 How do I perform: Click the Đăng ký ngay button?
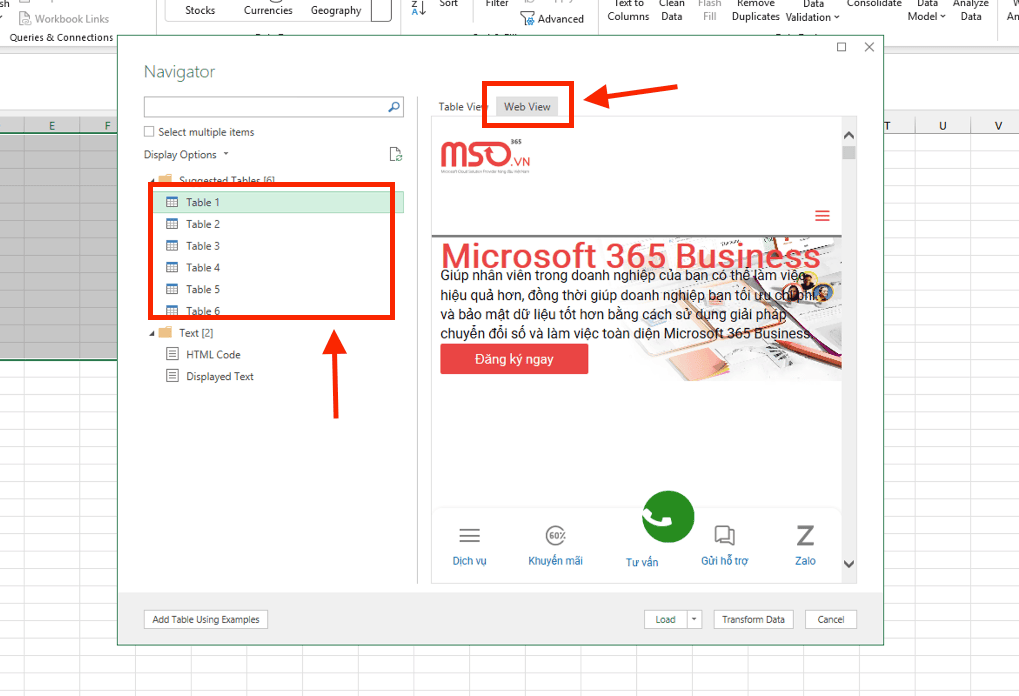[x=514, y=359]
